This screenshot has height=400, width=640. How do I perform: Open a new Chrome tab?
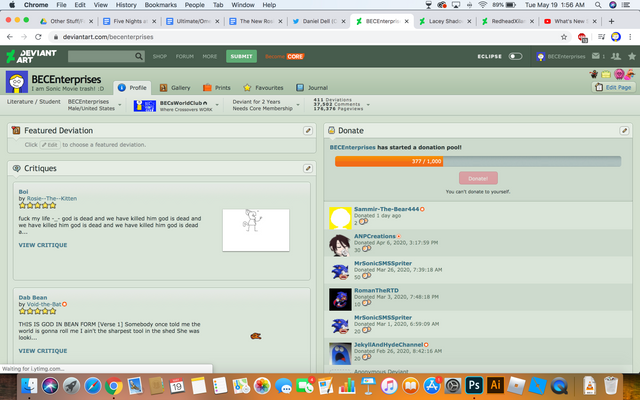611,21
